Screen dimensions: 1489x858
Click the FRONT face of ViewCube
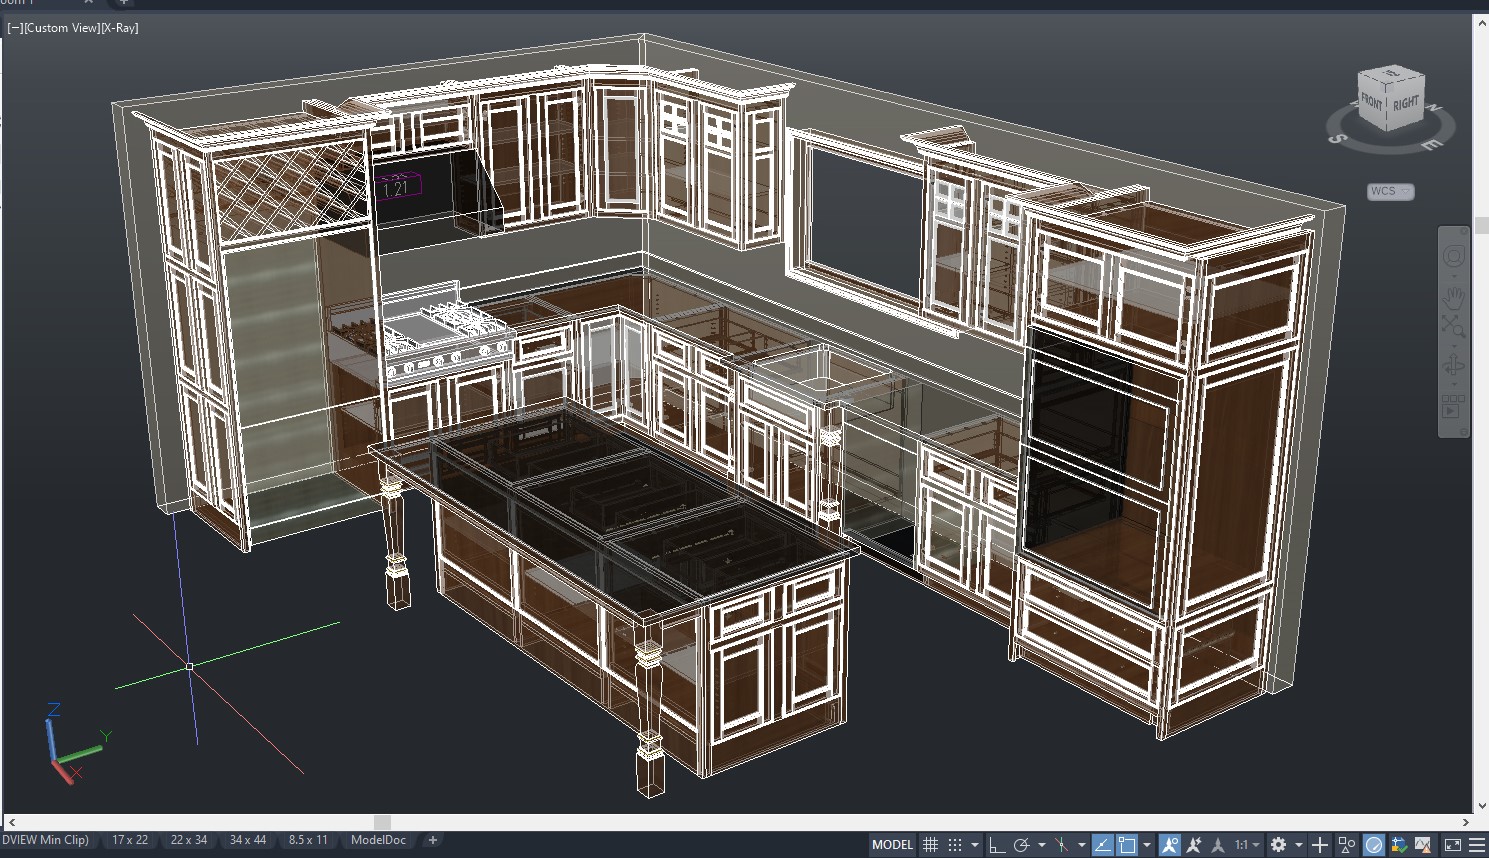click(x=1371, y=103)
